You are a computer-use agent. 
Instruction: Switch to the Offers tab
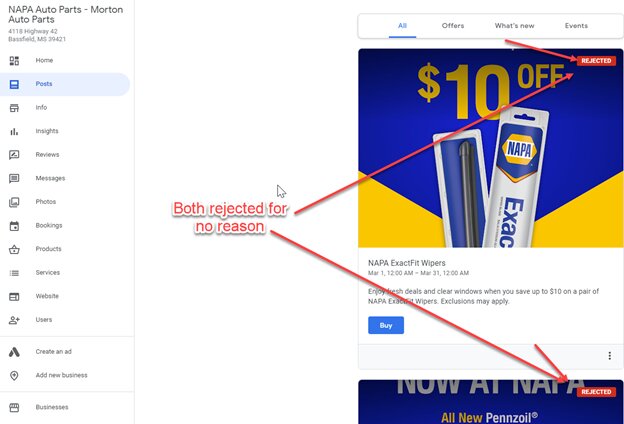coord(453,25)
